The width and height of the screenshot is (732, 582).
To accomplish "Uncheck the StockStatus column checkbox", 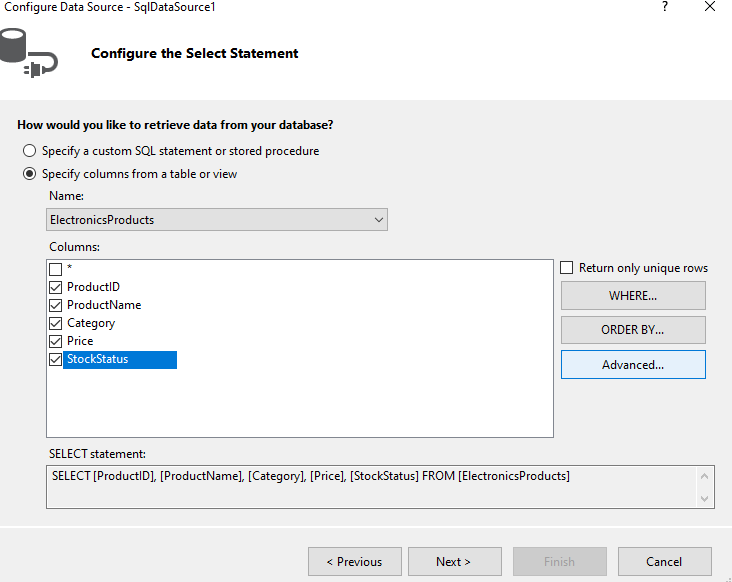I will coord(56,359).
